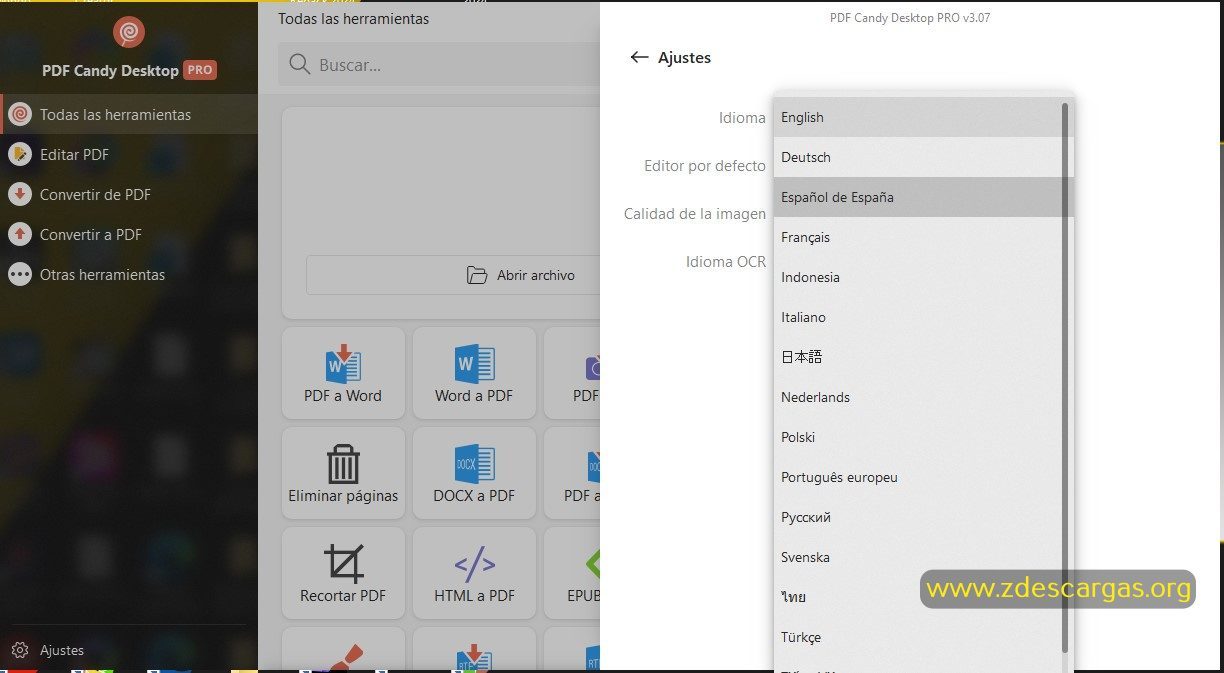Open Ajustes from the sidebar bottom
This screenshot has width=1224, height=673.
click(129, 650)
